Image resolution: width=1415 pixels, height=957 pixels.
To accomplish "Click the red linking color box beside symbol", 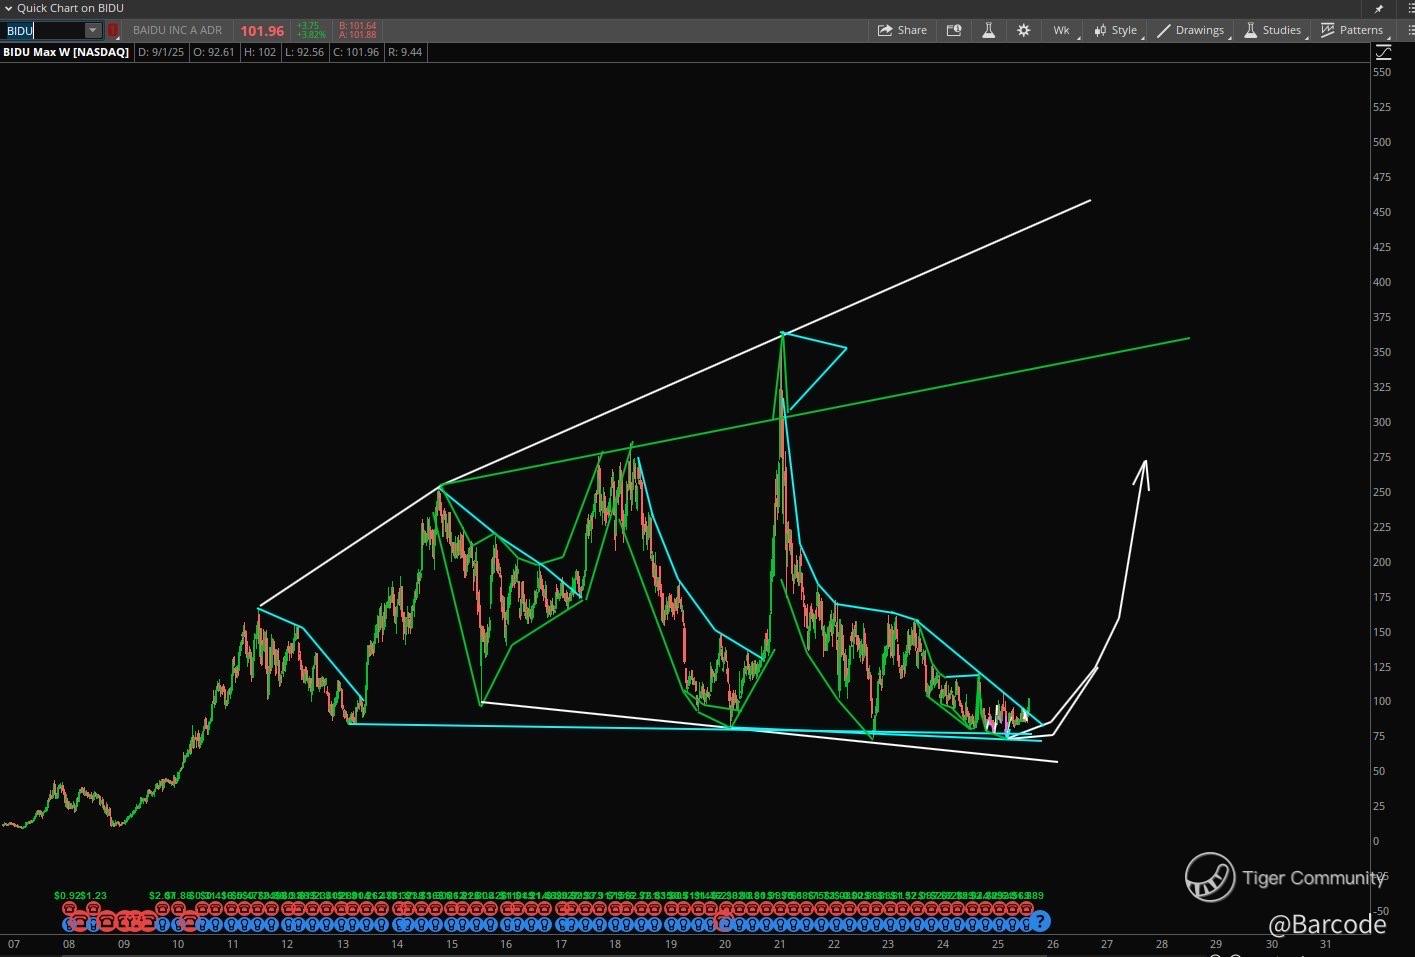I will (x=113, y=30).
